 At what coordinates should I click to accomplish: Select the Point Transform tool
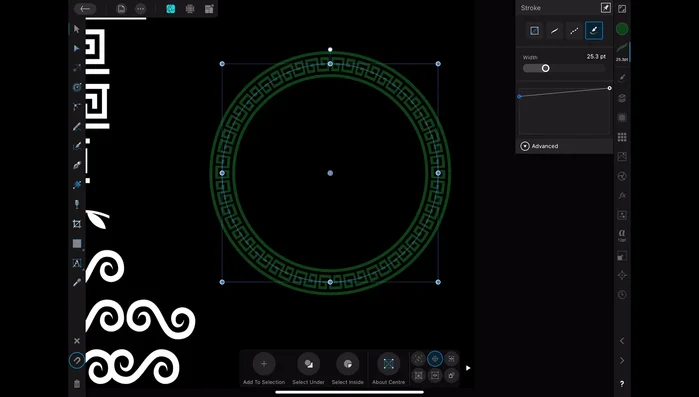(x=77, y=68)
